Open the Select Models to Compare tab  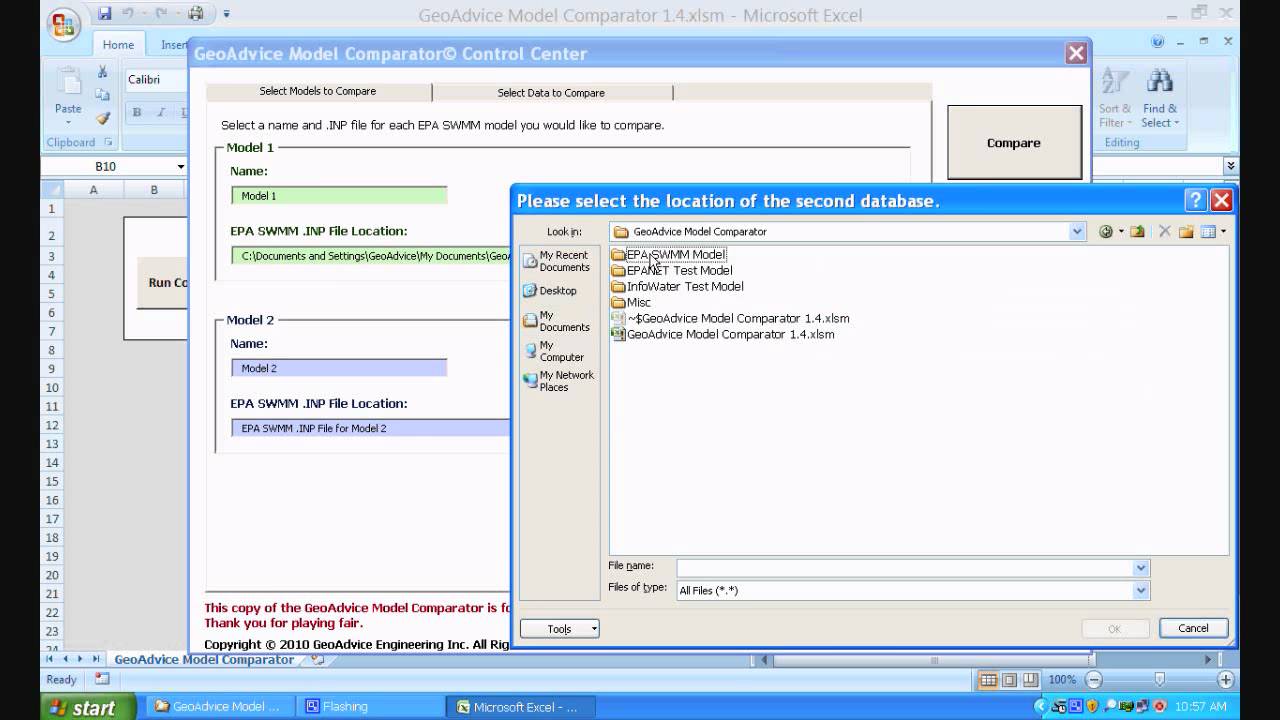(318, 91)
